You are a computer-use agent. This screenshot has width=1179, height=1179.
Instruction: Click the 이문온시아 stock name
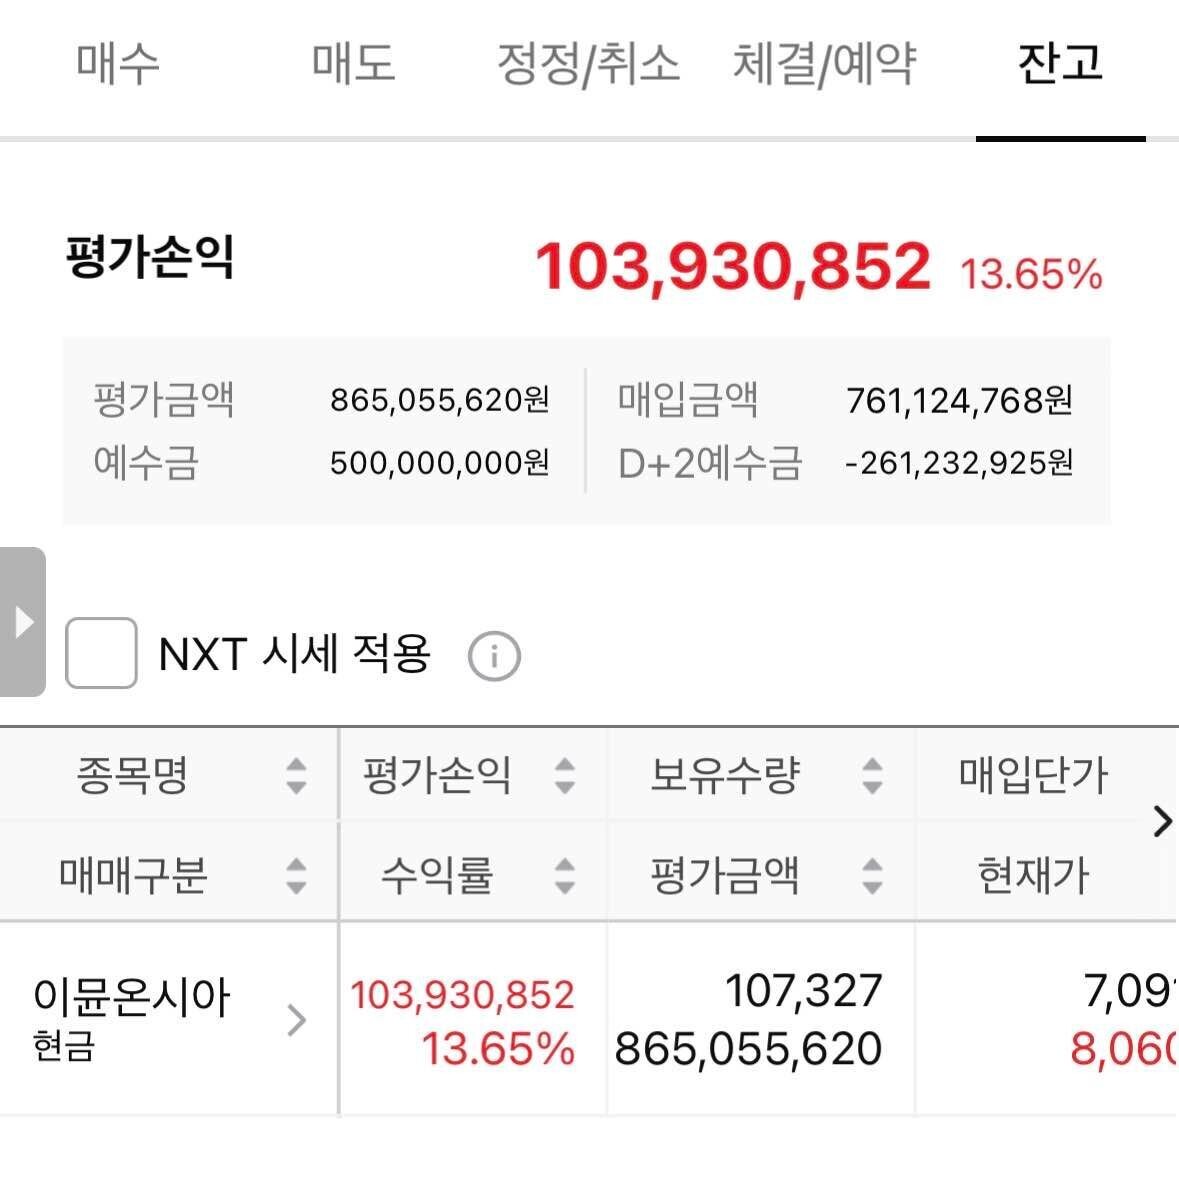pos(132,998)
